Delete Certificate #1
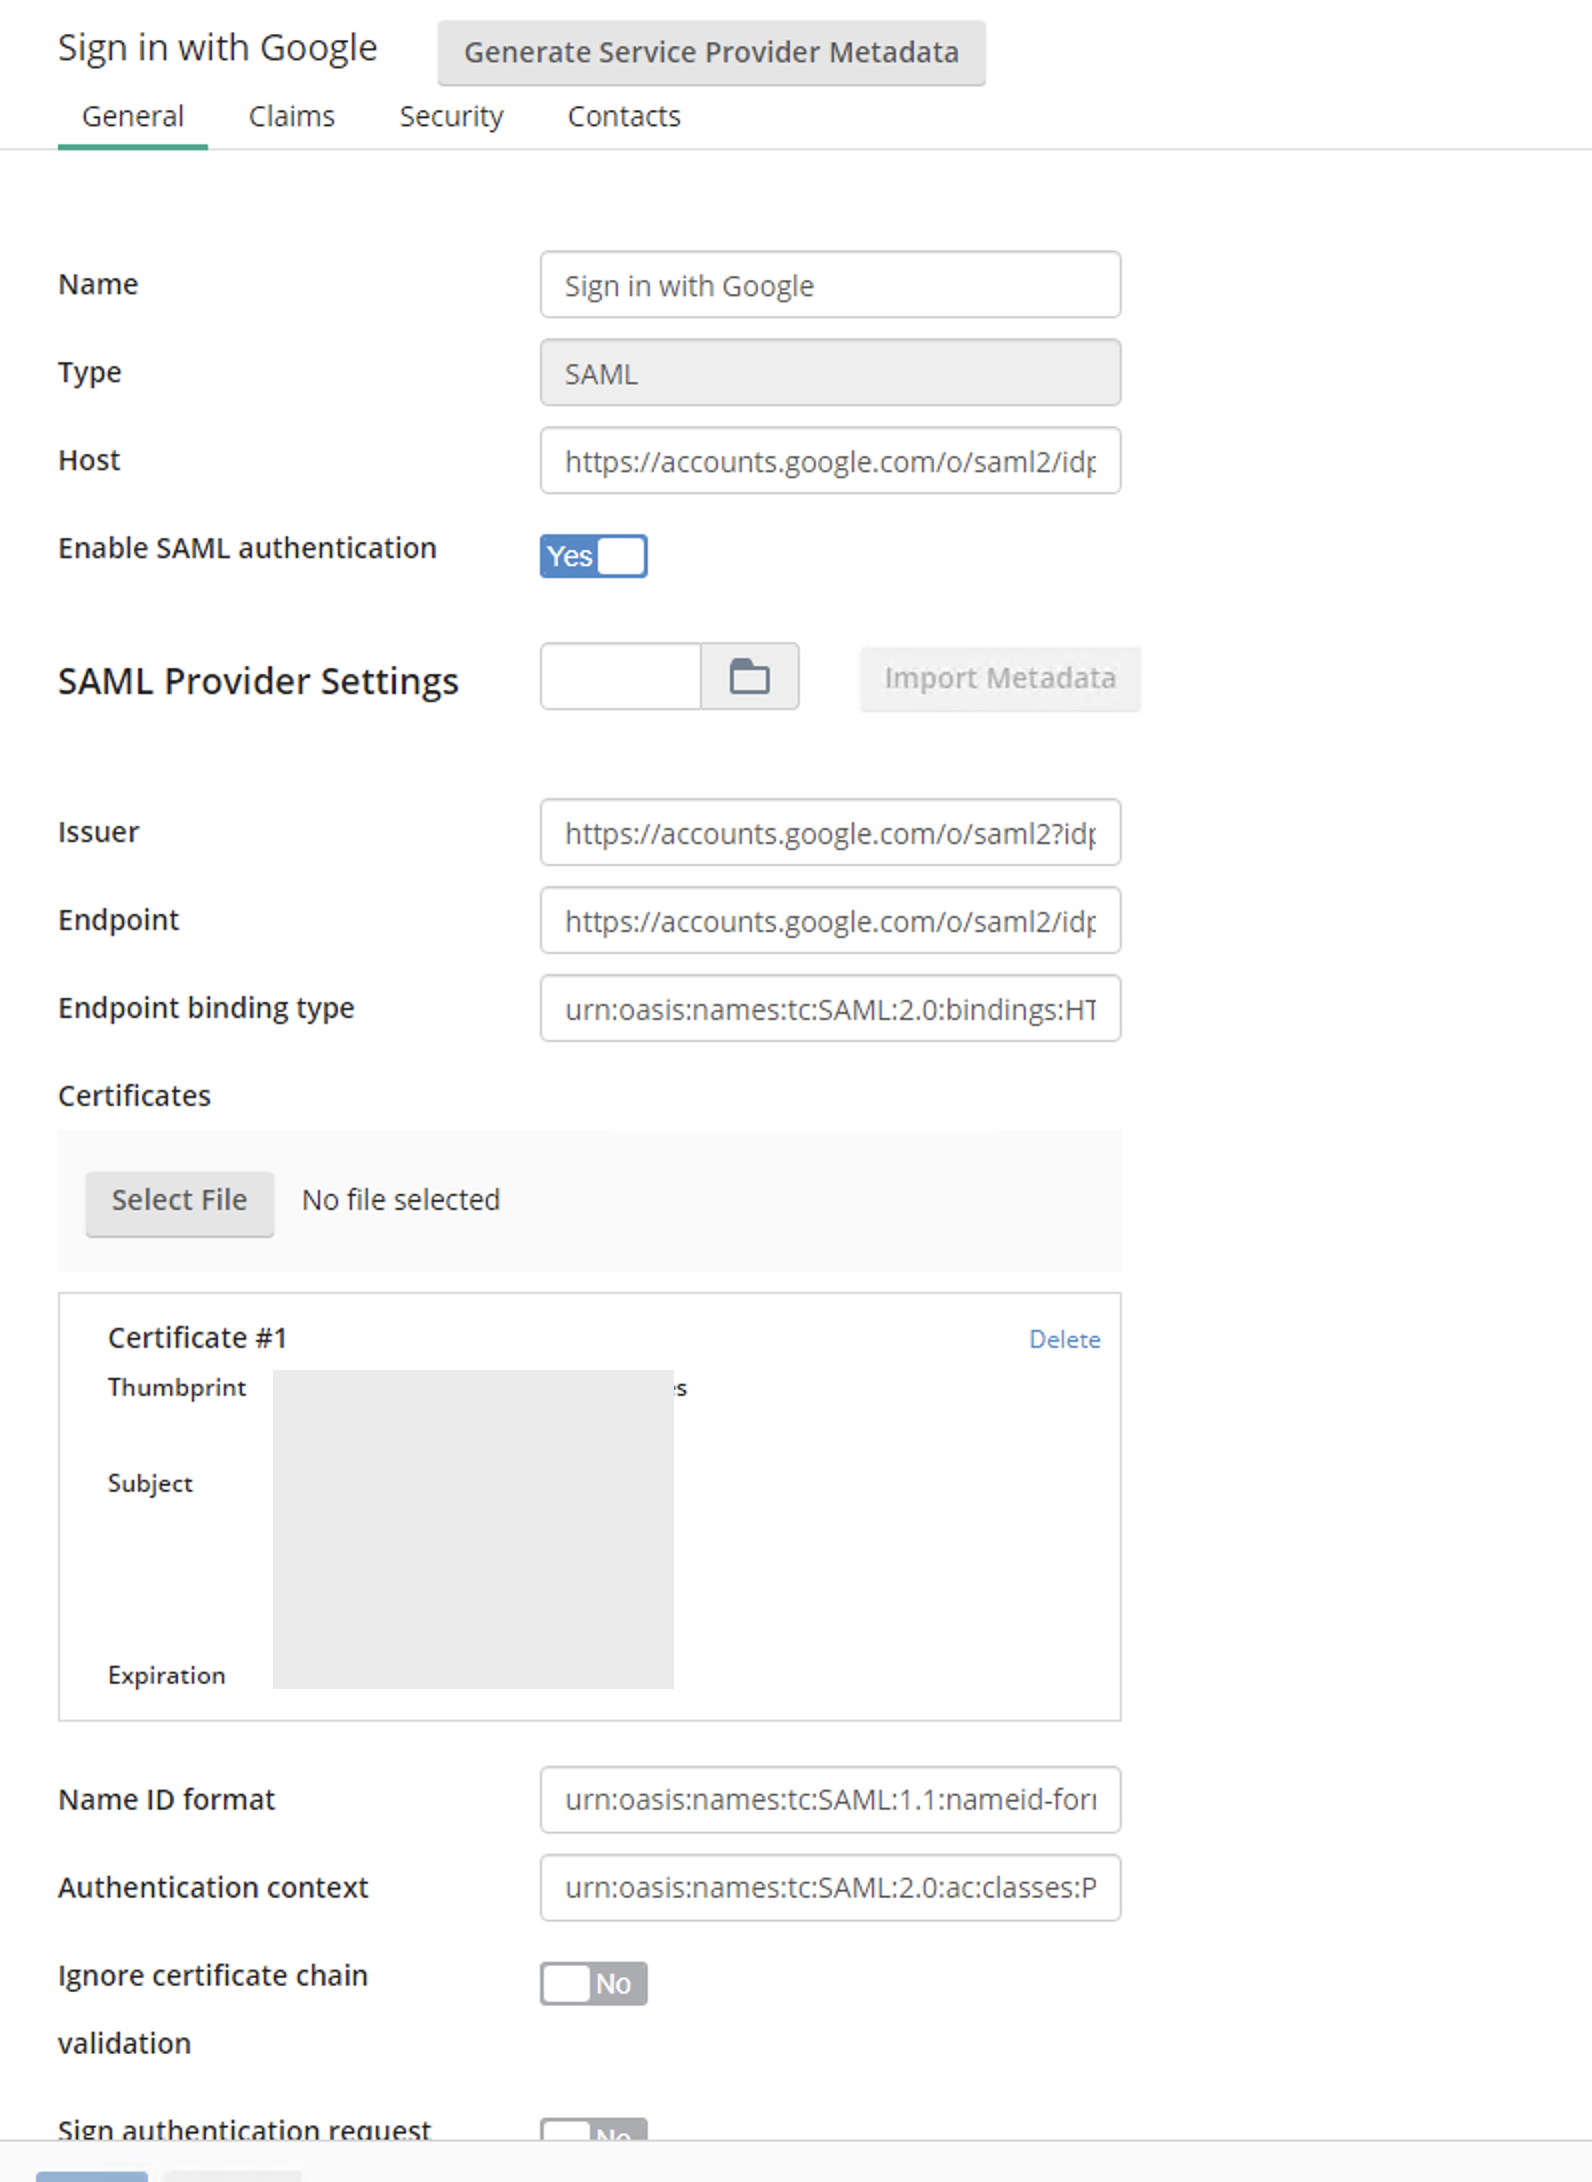1592x2182 pixels. point(1064,1339)
